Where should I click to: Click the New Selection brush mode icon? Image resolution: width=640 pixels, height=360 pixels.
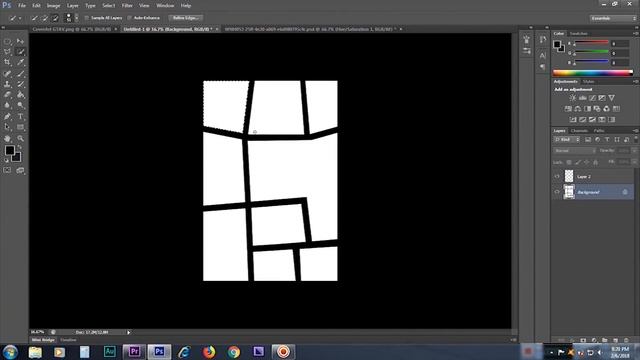[x=35, y=18]
